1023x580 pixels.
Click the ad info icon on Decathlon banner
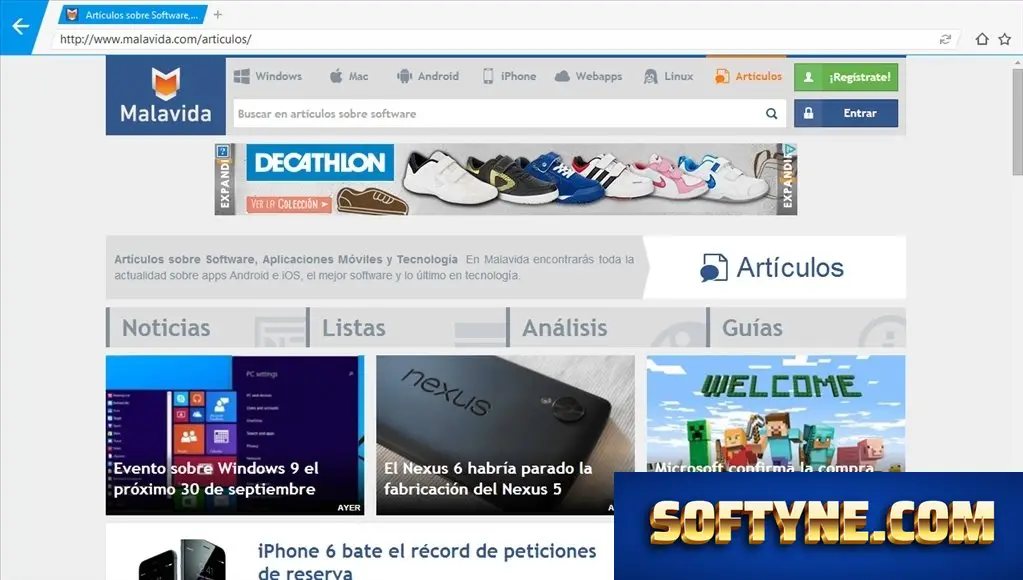click(x=222, y=151)
